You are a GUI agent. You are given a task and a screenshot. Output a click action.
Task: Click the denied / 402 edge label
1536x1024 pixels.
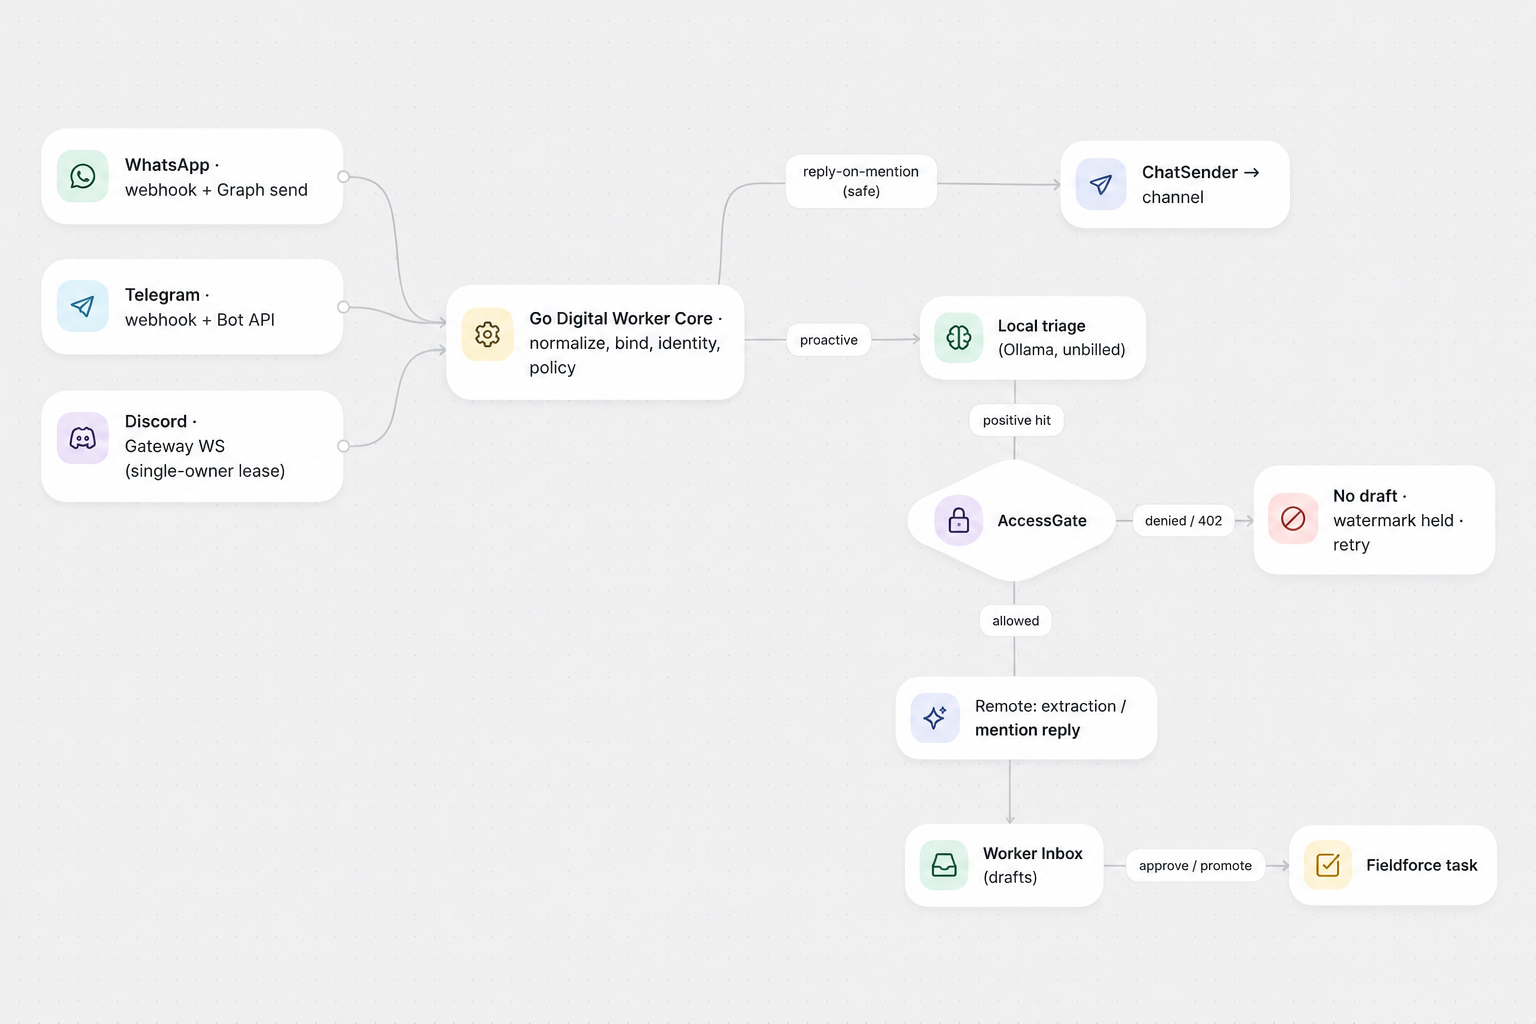click(1183, 521)
